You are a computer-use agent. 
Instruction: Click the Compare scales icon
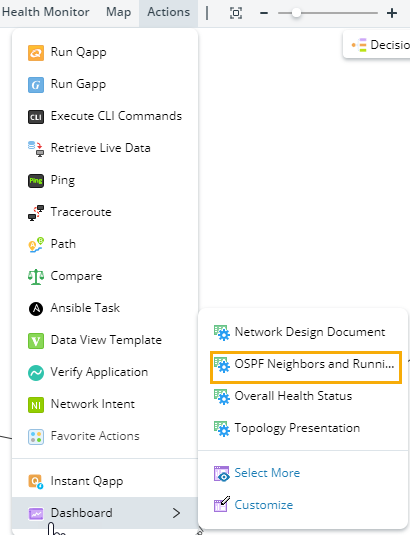tap(36, 276)
